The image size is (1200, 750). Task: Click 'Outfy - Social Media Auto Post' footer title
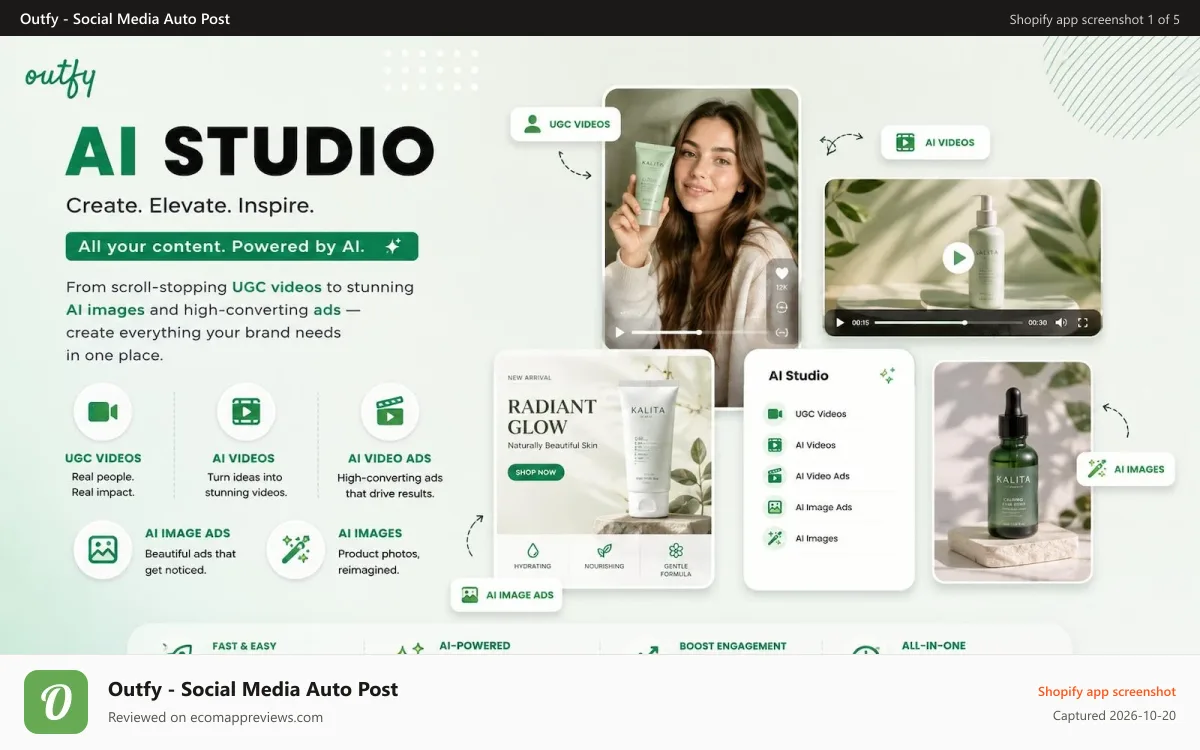pos(253,689)
